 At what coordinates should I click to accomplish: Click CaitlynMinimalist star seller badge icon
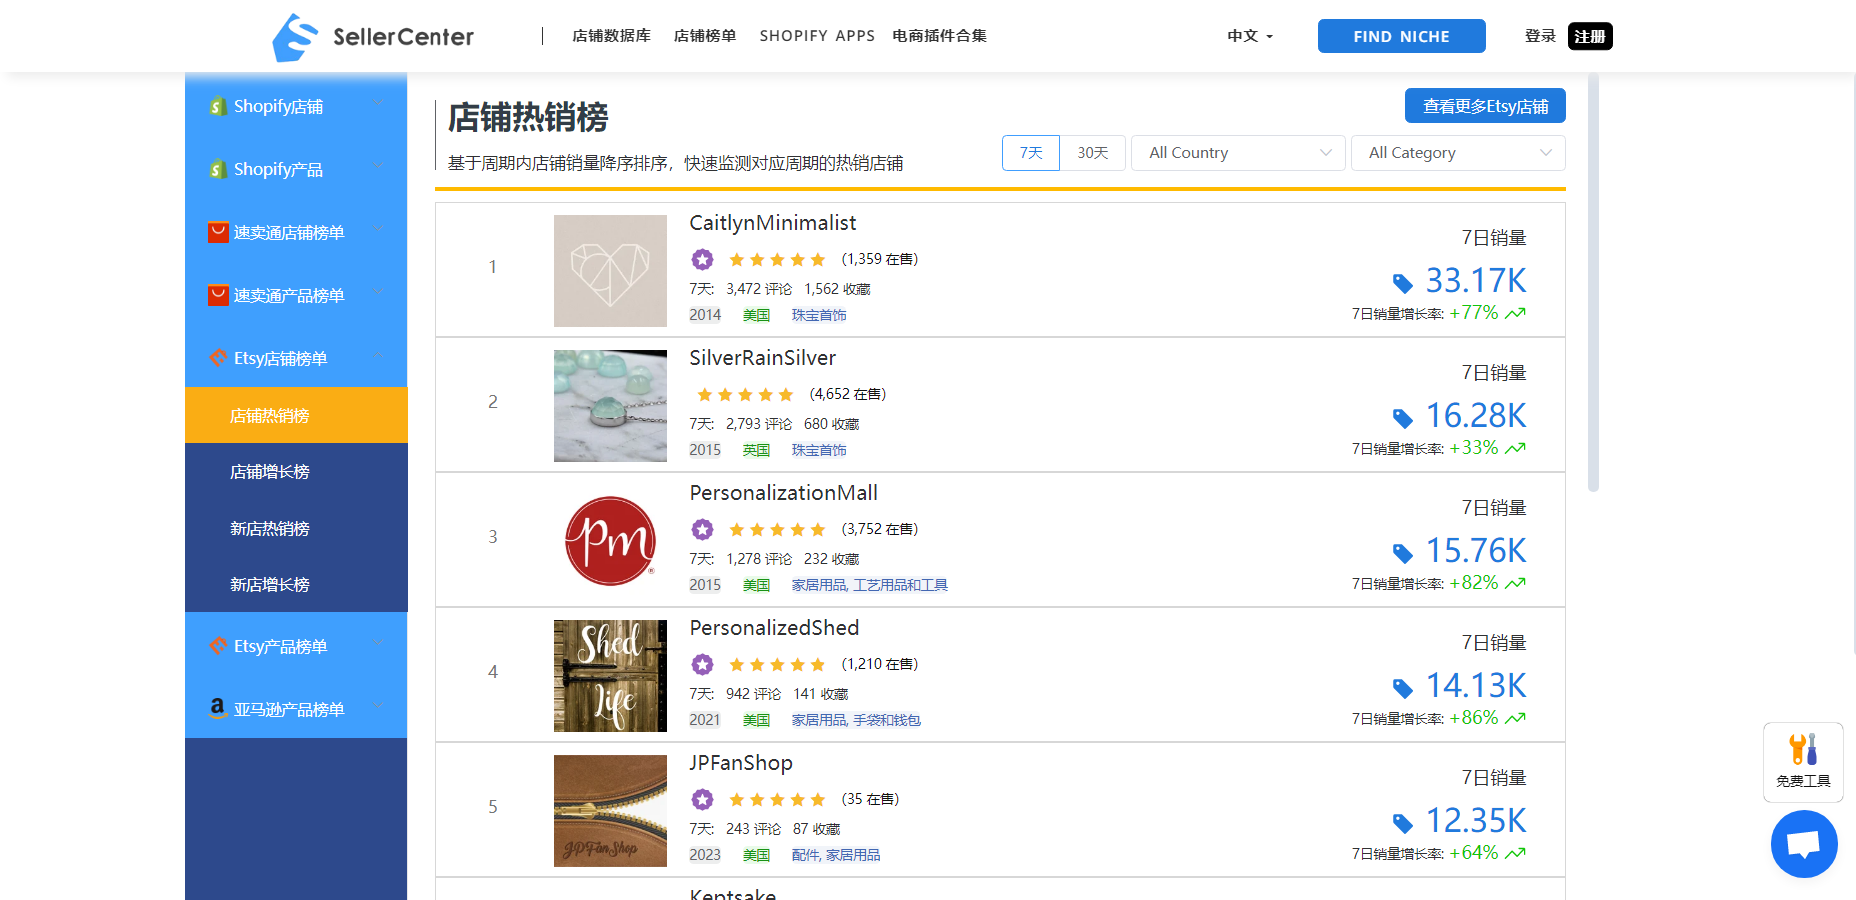pyautogui.click(x=702, y=260)
